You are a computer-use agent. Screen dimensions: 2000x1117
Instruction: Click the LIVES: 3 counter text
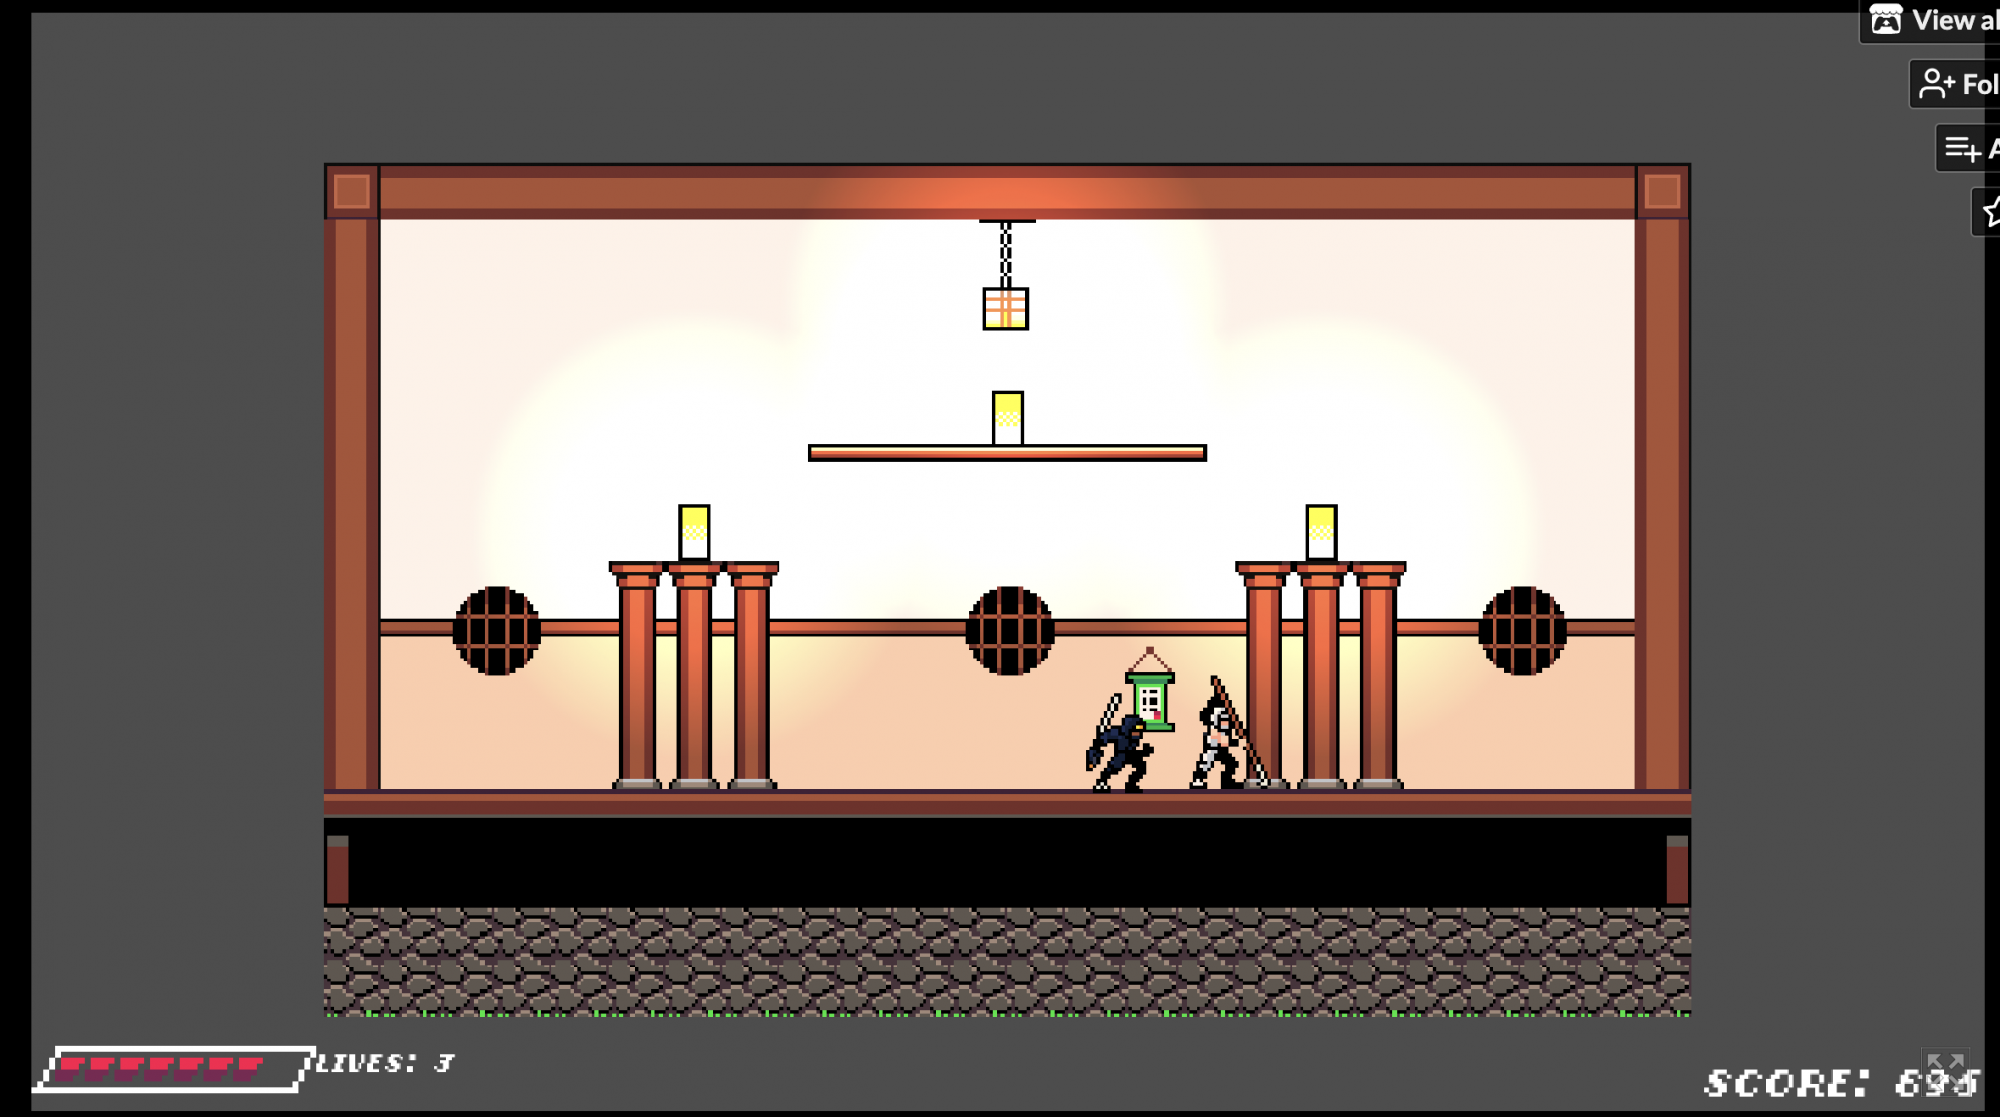[x=385, y=1063]
